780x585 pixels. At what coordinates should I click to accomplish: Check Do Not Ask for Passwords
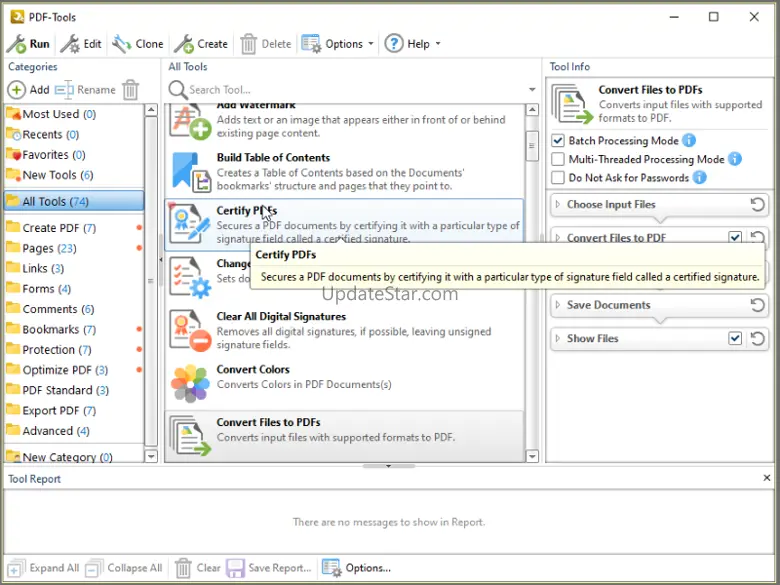tap(559, 178)
